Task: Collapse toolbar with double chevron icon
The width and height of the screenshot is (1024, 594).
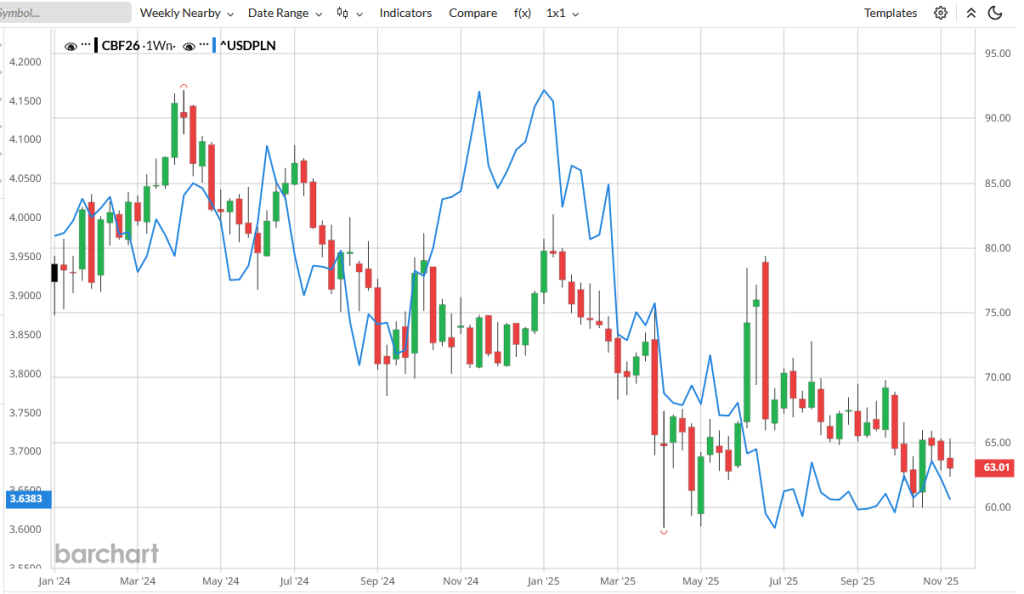Action: click(970, 13)
